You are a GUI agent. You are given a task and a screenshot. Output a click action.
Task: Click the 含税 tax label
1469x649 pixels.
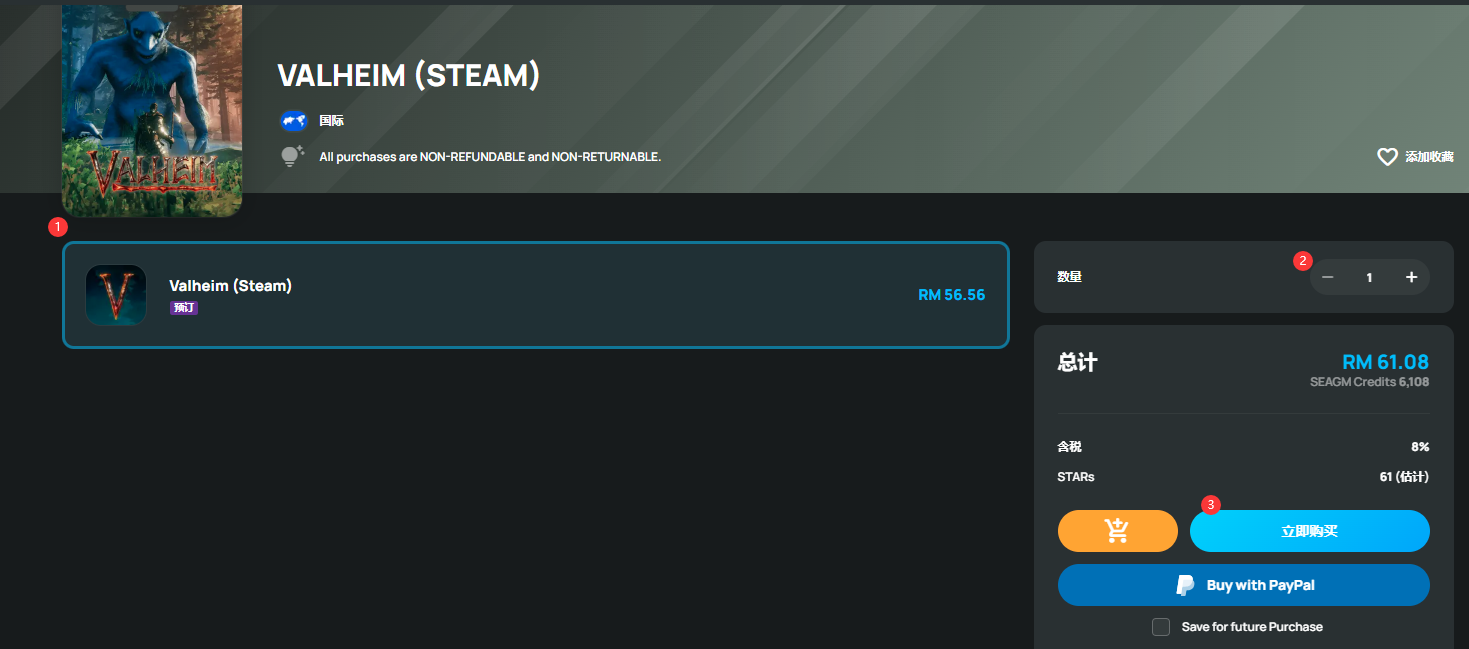click(1070, 447)
